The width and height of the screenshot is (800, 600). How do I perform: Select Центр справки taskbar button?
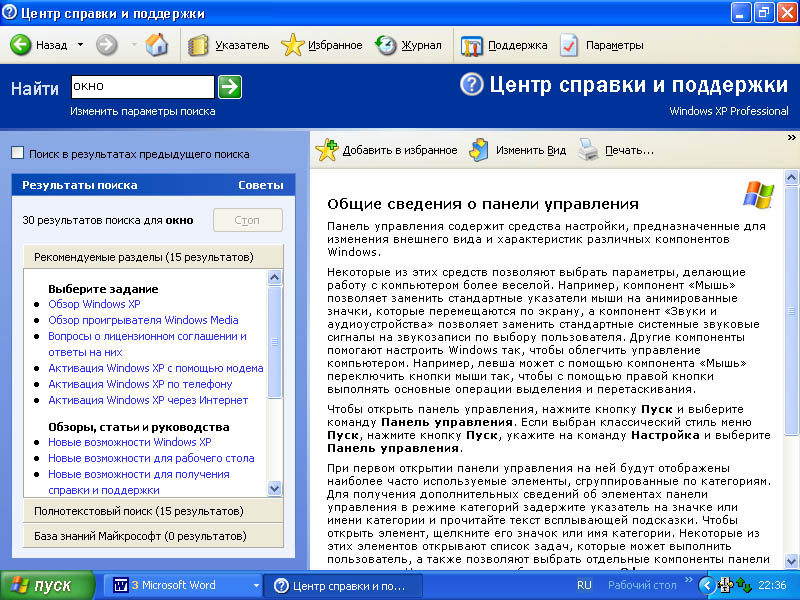point(343,586)
